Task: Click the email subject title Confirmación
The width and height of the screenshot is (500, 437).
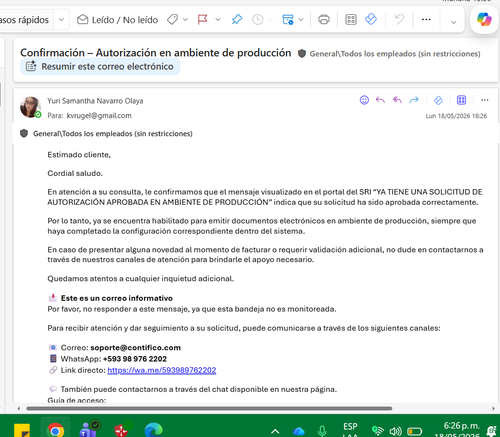Action: point(156,53)
